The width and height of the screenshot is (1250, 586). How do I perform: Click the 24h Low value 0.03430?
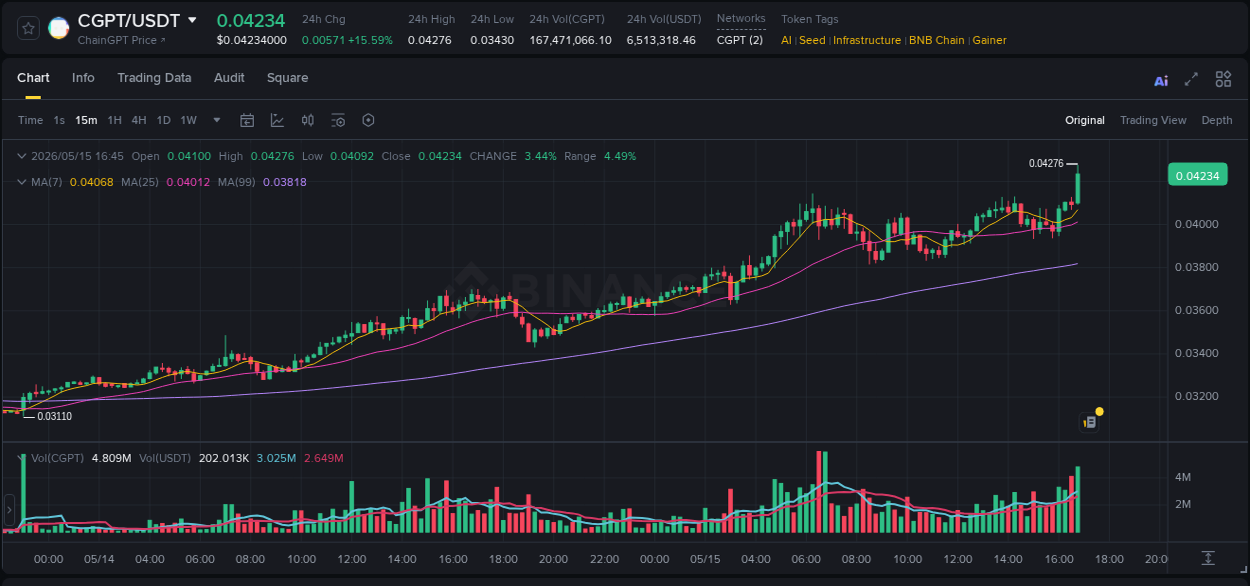click(492, 40)
